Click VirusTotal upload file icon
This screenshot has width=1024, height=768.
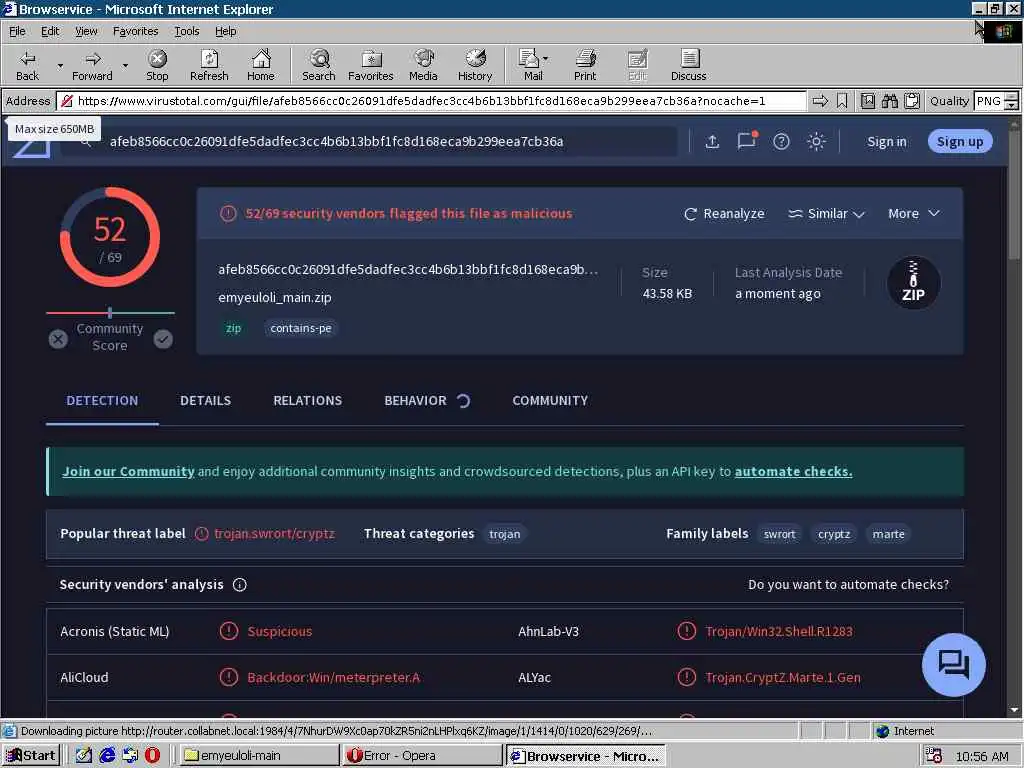pyautogui.click(x=712, y=141)
